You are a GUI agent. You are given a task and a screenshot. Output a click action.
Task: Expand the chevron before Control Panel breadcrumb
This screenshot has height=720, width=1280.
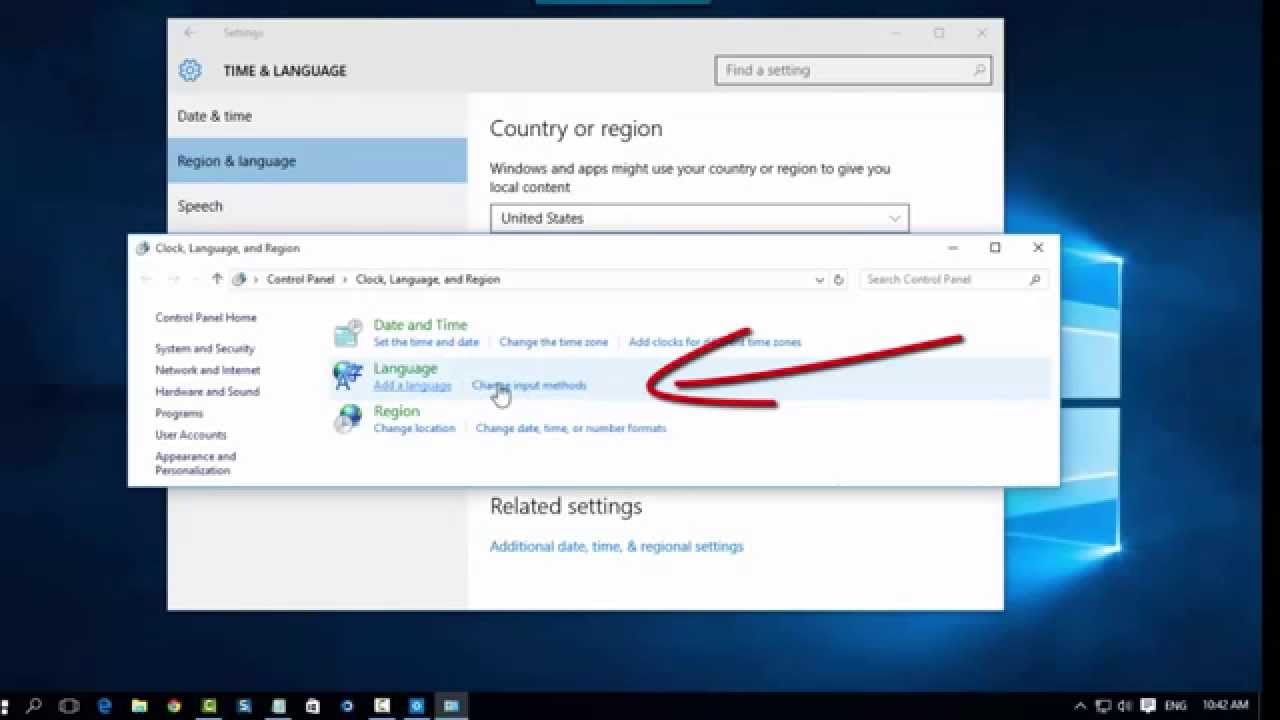pyautogui.click(x=256, y=280)
